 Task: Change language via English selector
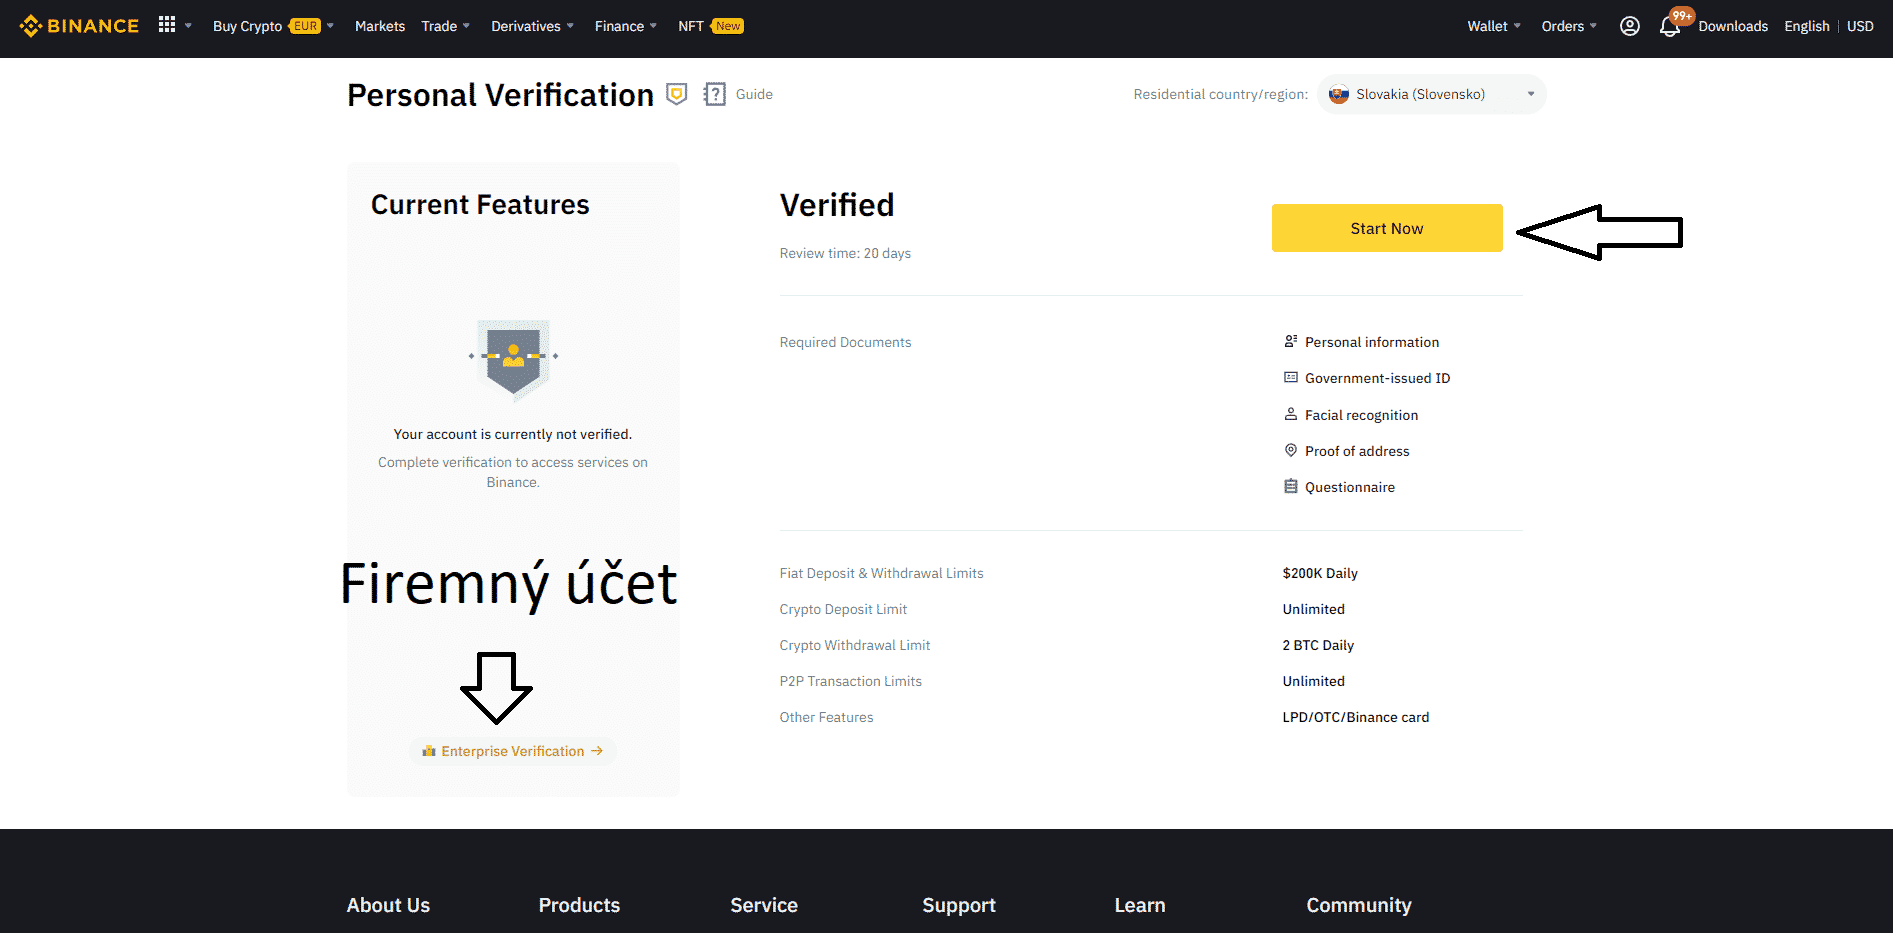tap(1806, 26)
